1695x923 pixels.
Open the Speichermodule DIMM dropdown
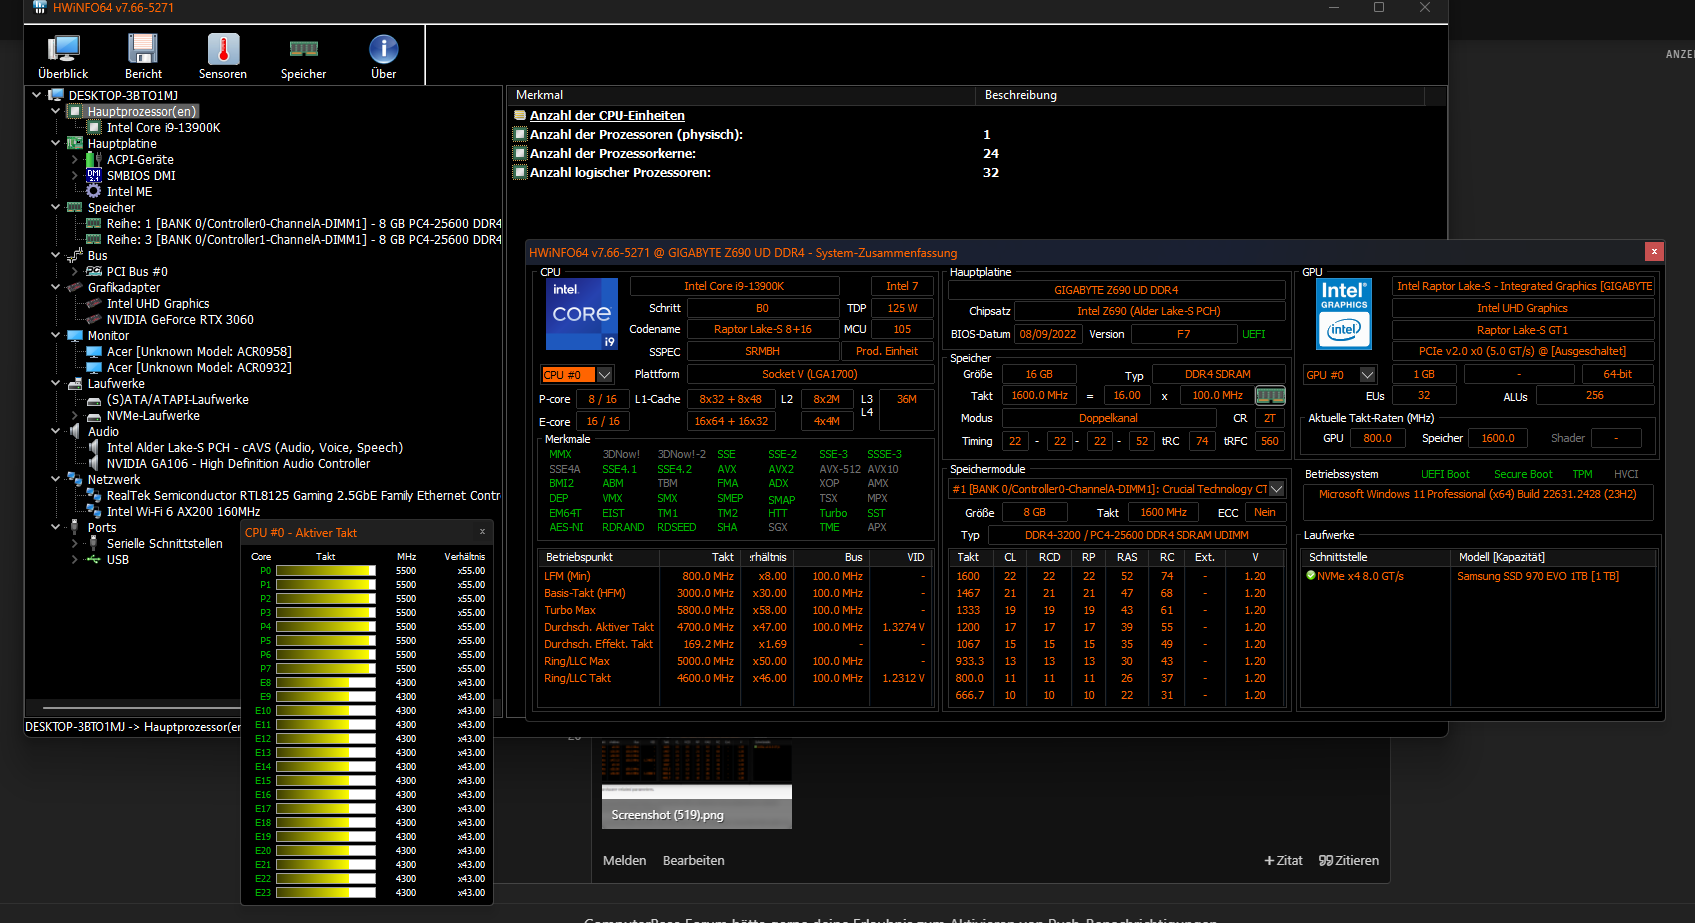tap(1276, 489)
